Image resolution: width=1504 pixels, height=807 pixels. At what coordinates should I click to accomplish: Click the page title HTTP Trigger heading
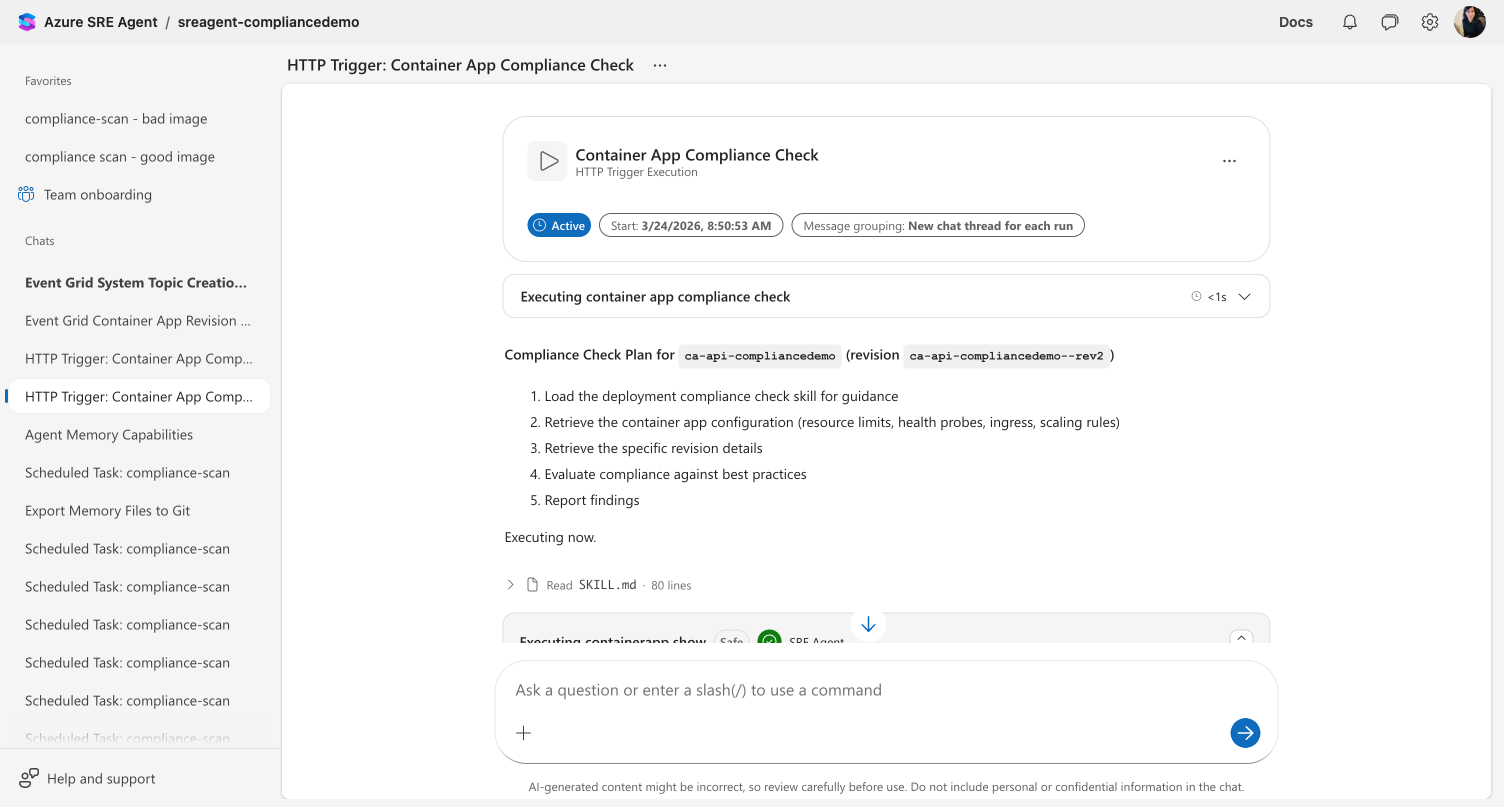[x=460, y=65]
